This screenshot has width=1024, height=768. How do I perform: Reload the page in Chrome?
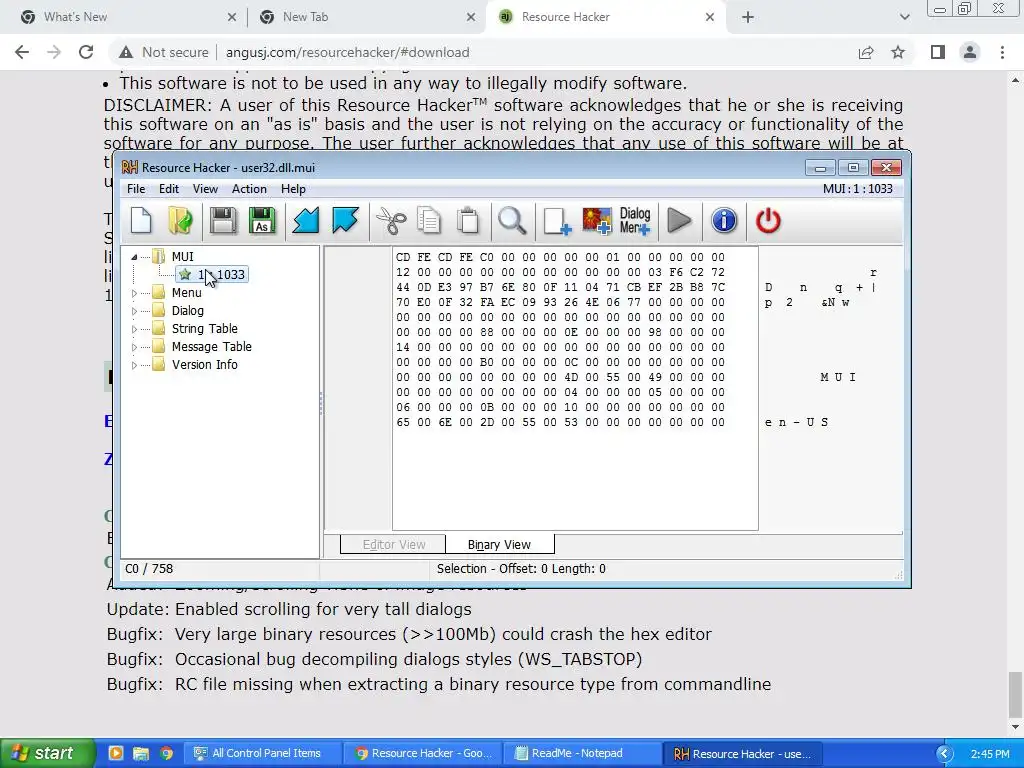point(86,52)
